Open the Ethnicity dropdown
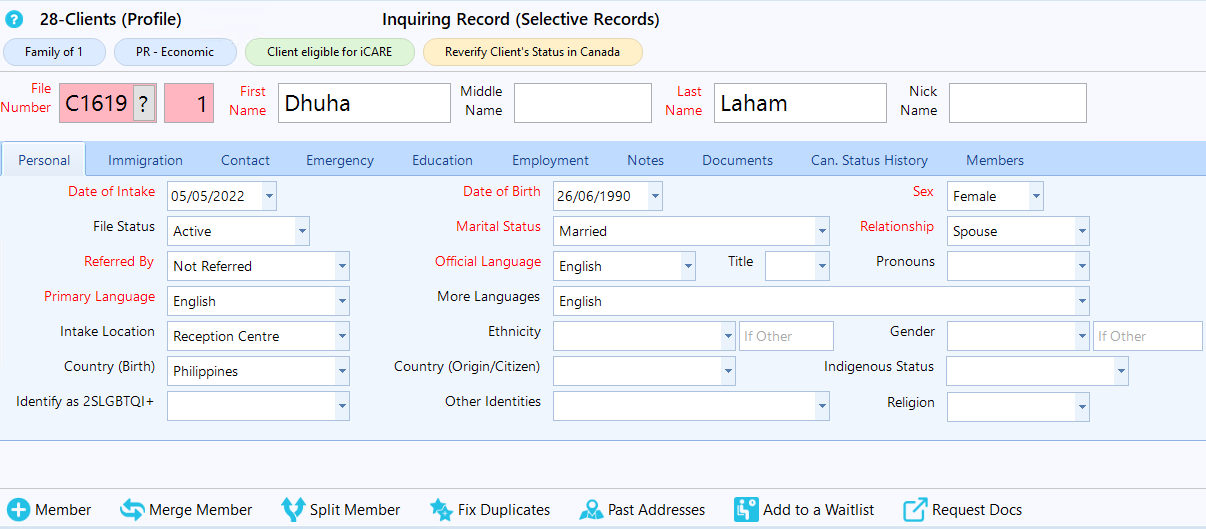Viewport: 1206px width, 529px height. pos(728,336)
